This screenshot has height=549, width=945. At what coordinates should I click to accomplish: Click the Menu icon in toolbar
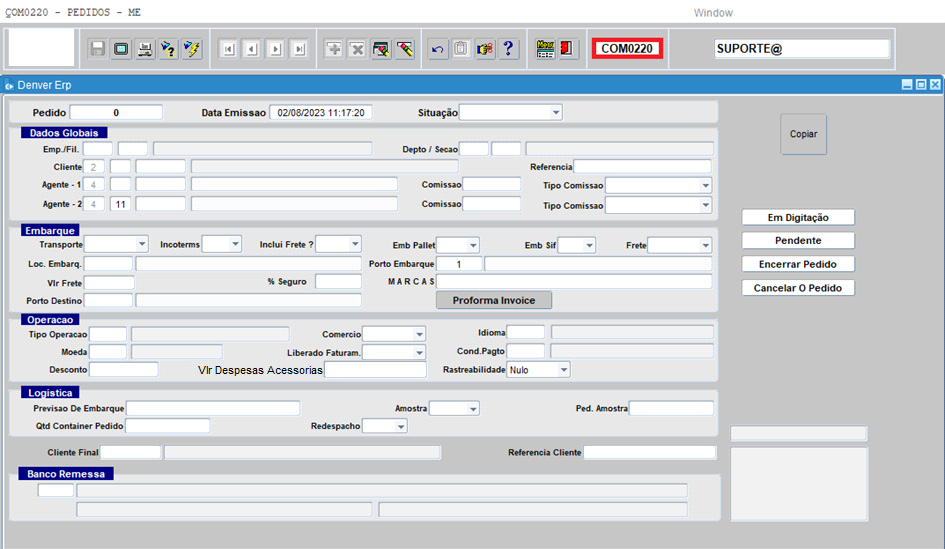(545, 48)
